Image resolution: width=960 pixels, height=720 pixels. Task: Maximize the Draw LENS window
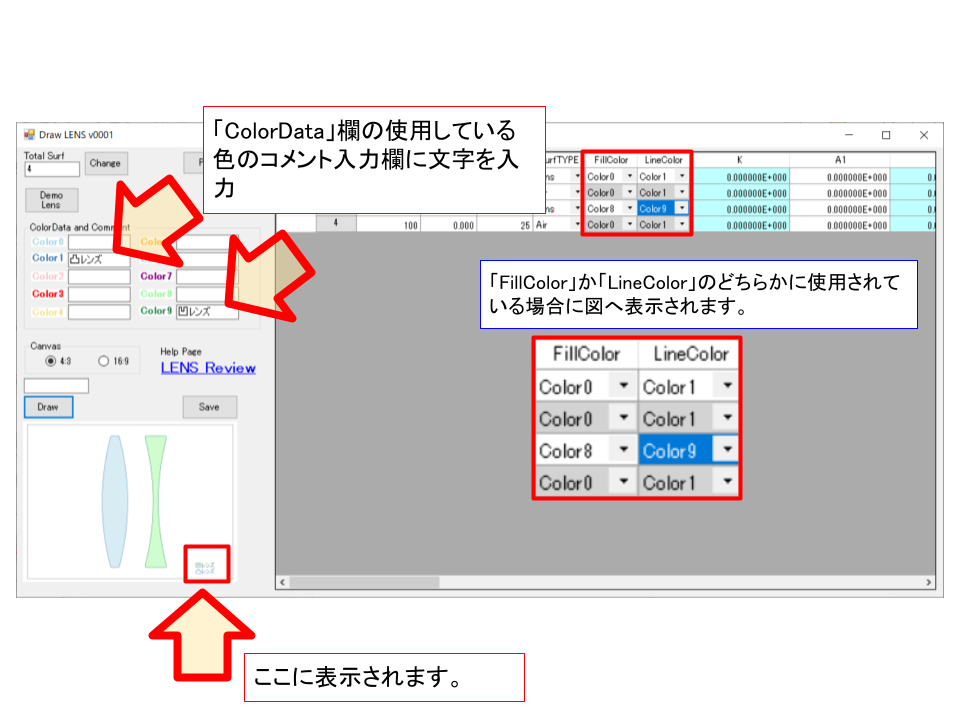886,135
